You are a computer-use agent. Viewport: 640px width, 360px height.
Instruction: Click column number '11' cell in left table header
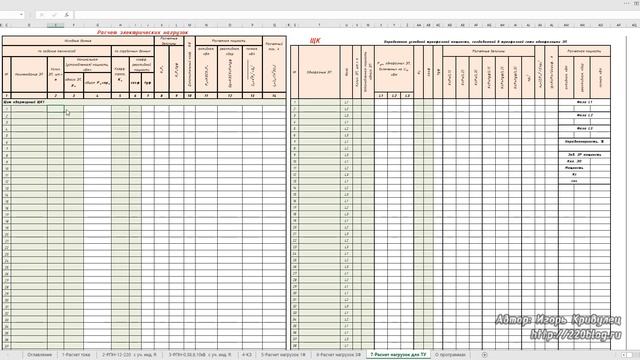(x=207, y=96)
